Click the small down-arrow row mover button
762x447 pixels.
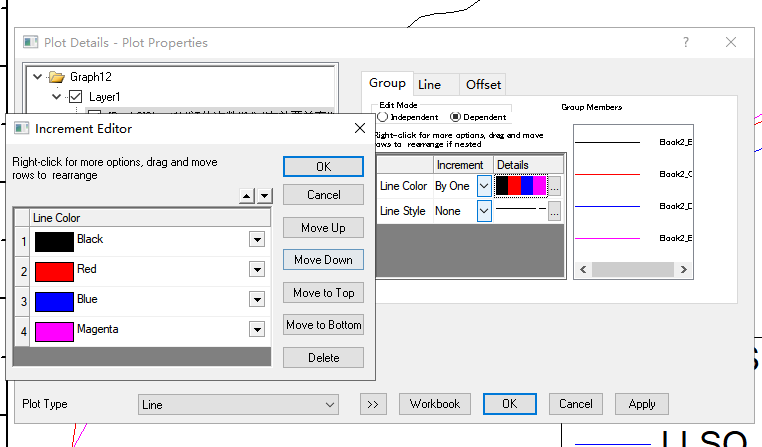click(x=264, y=196)
